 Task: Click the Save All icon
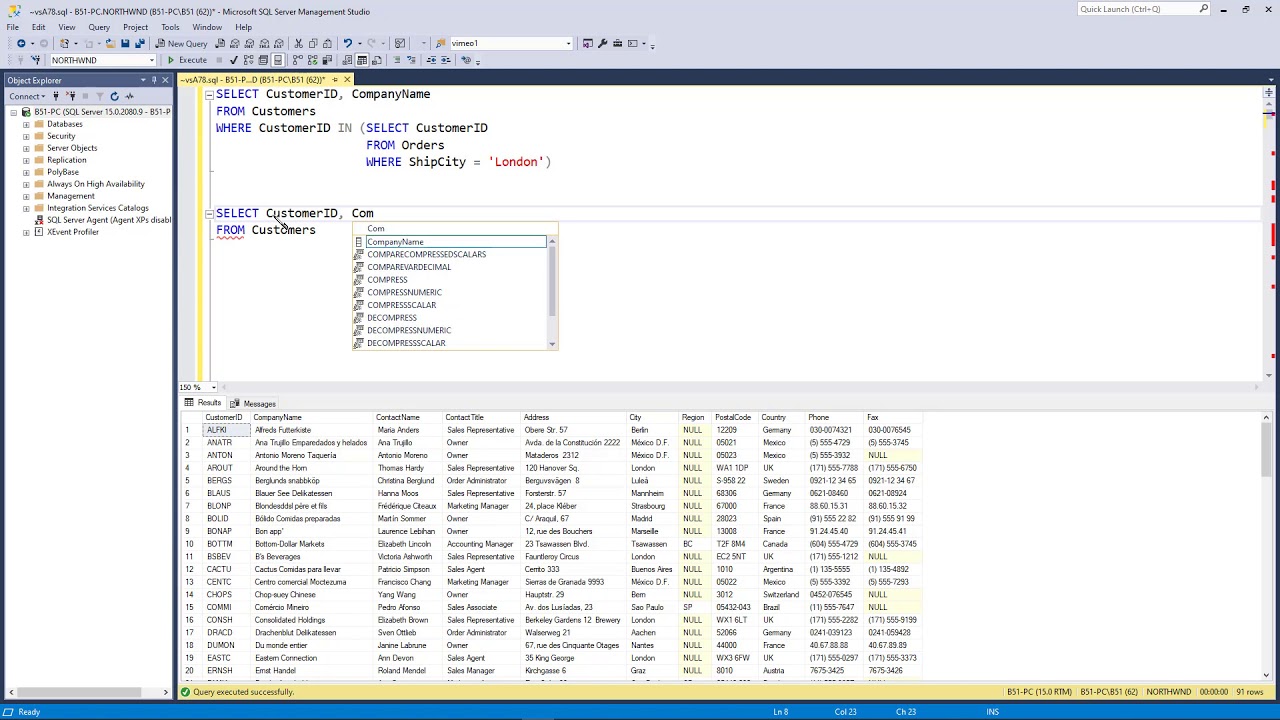(139, 44)
